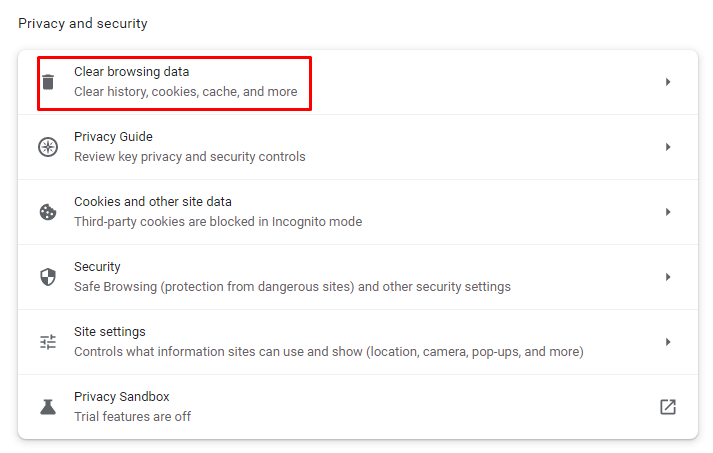Click "Review key privacy and security controls" text
This screenshot has height=453, width=713.
click(x=190, y=156)
